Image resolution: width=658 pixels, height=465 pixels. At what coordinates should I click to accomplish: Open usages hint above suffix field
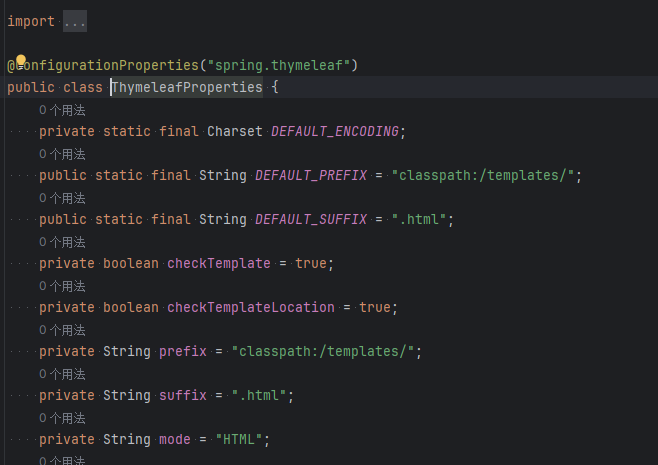click(62, 374)
